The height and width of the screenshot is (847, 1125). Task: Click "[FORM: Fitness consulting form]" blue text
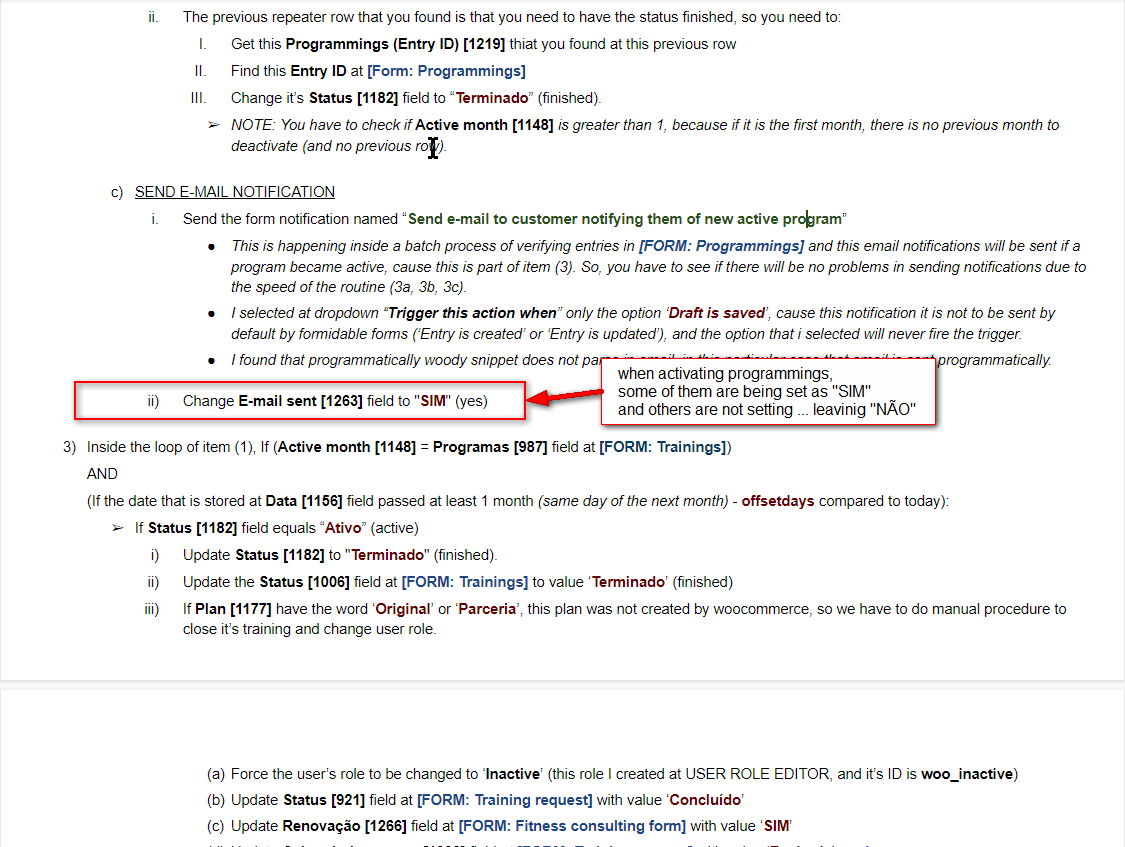pos(572,826)
